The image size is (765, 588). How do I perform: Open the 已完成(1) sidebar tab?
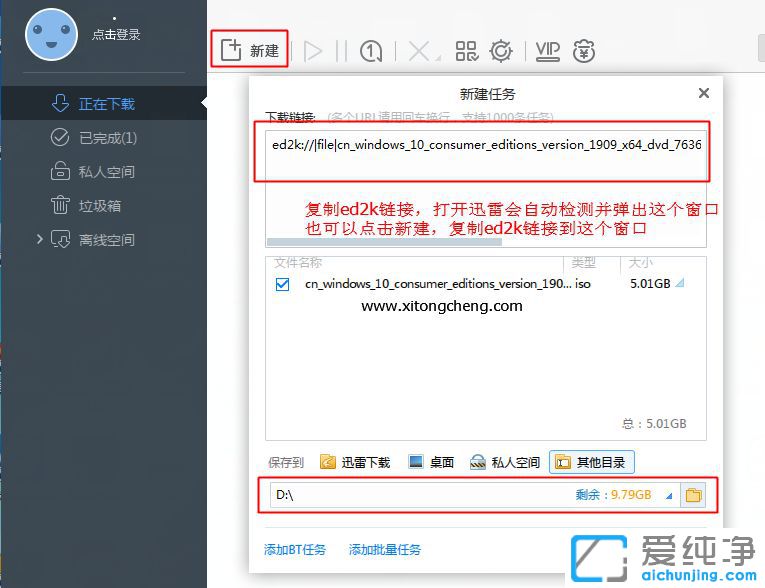[x=106, y=138]
